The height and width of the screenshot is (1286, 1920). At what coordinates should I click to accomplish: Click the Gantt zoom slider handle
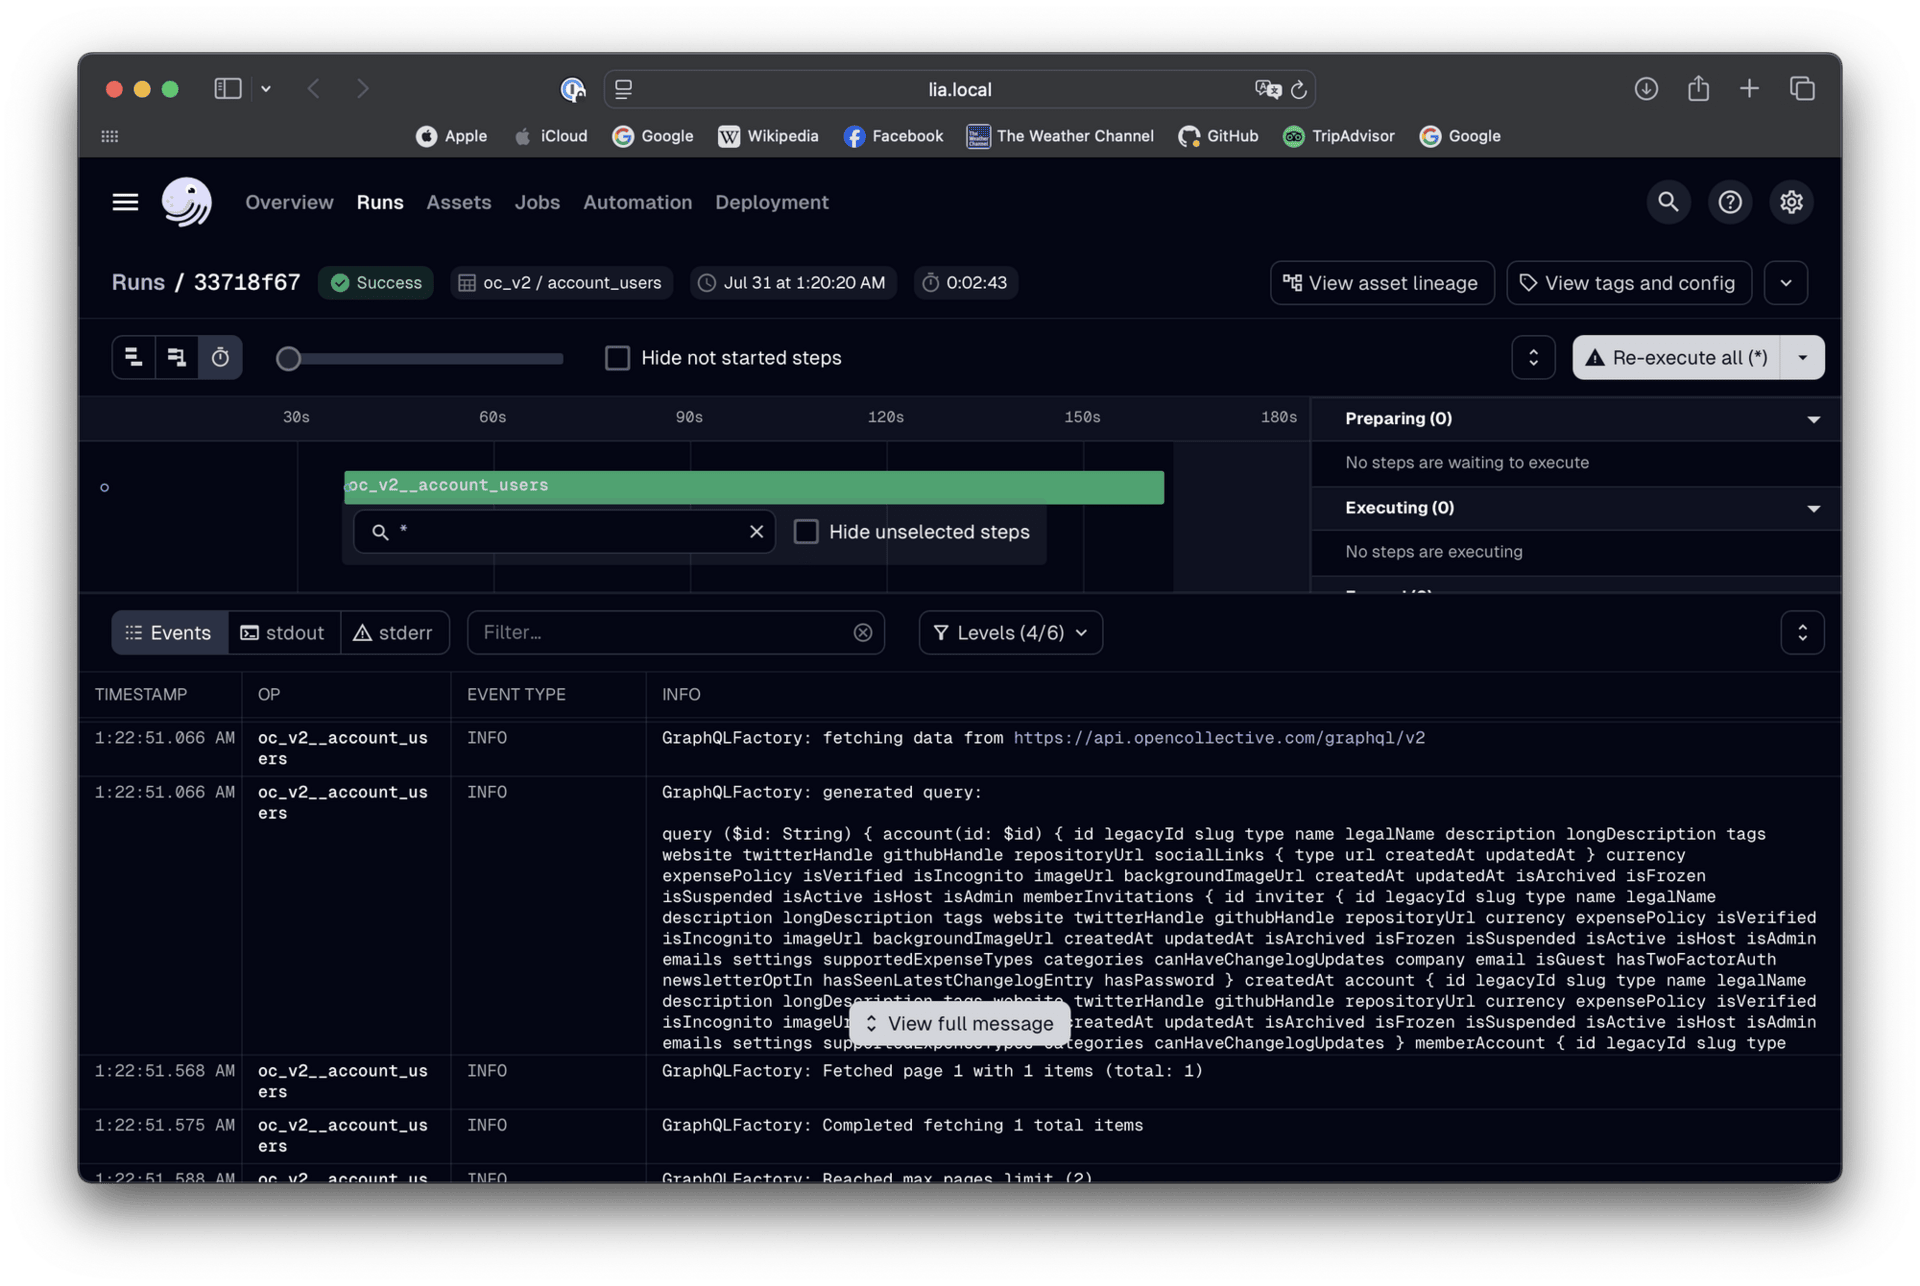pos(288,358)
